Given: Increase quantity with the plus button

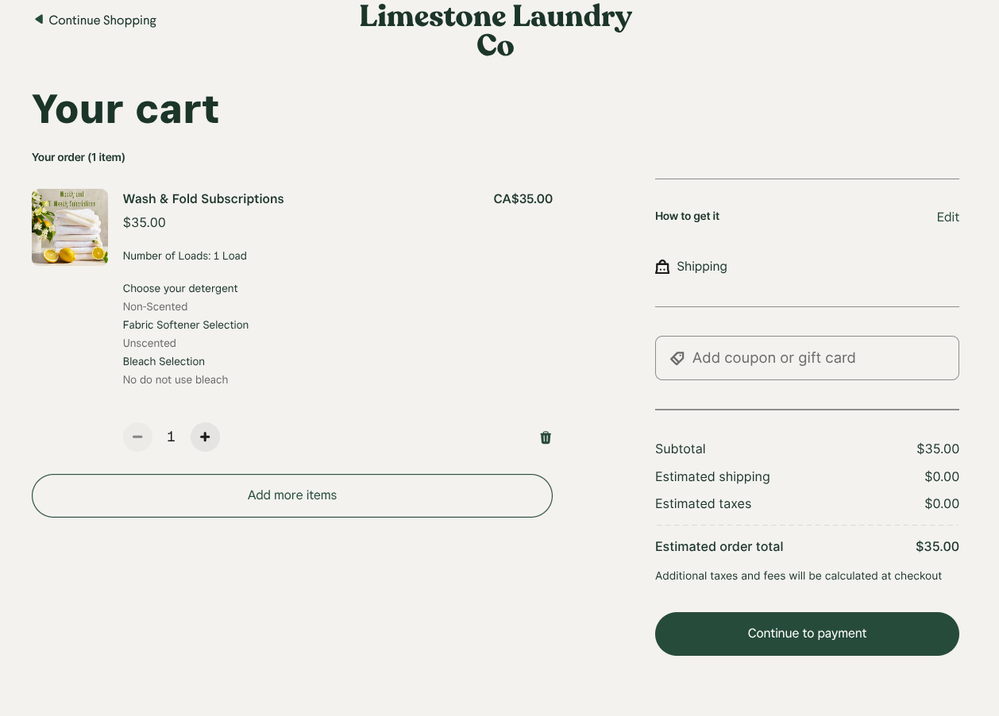Looking at the screenshot, I should [205, 437].
